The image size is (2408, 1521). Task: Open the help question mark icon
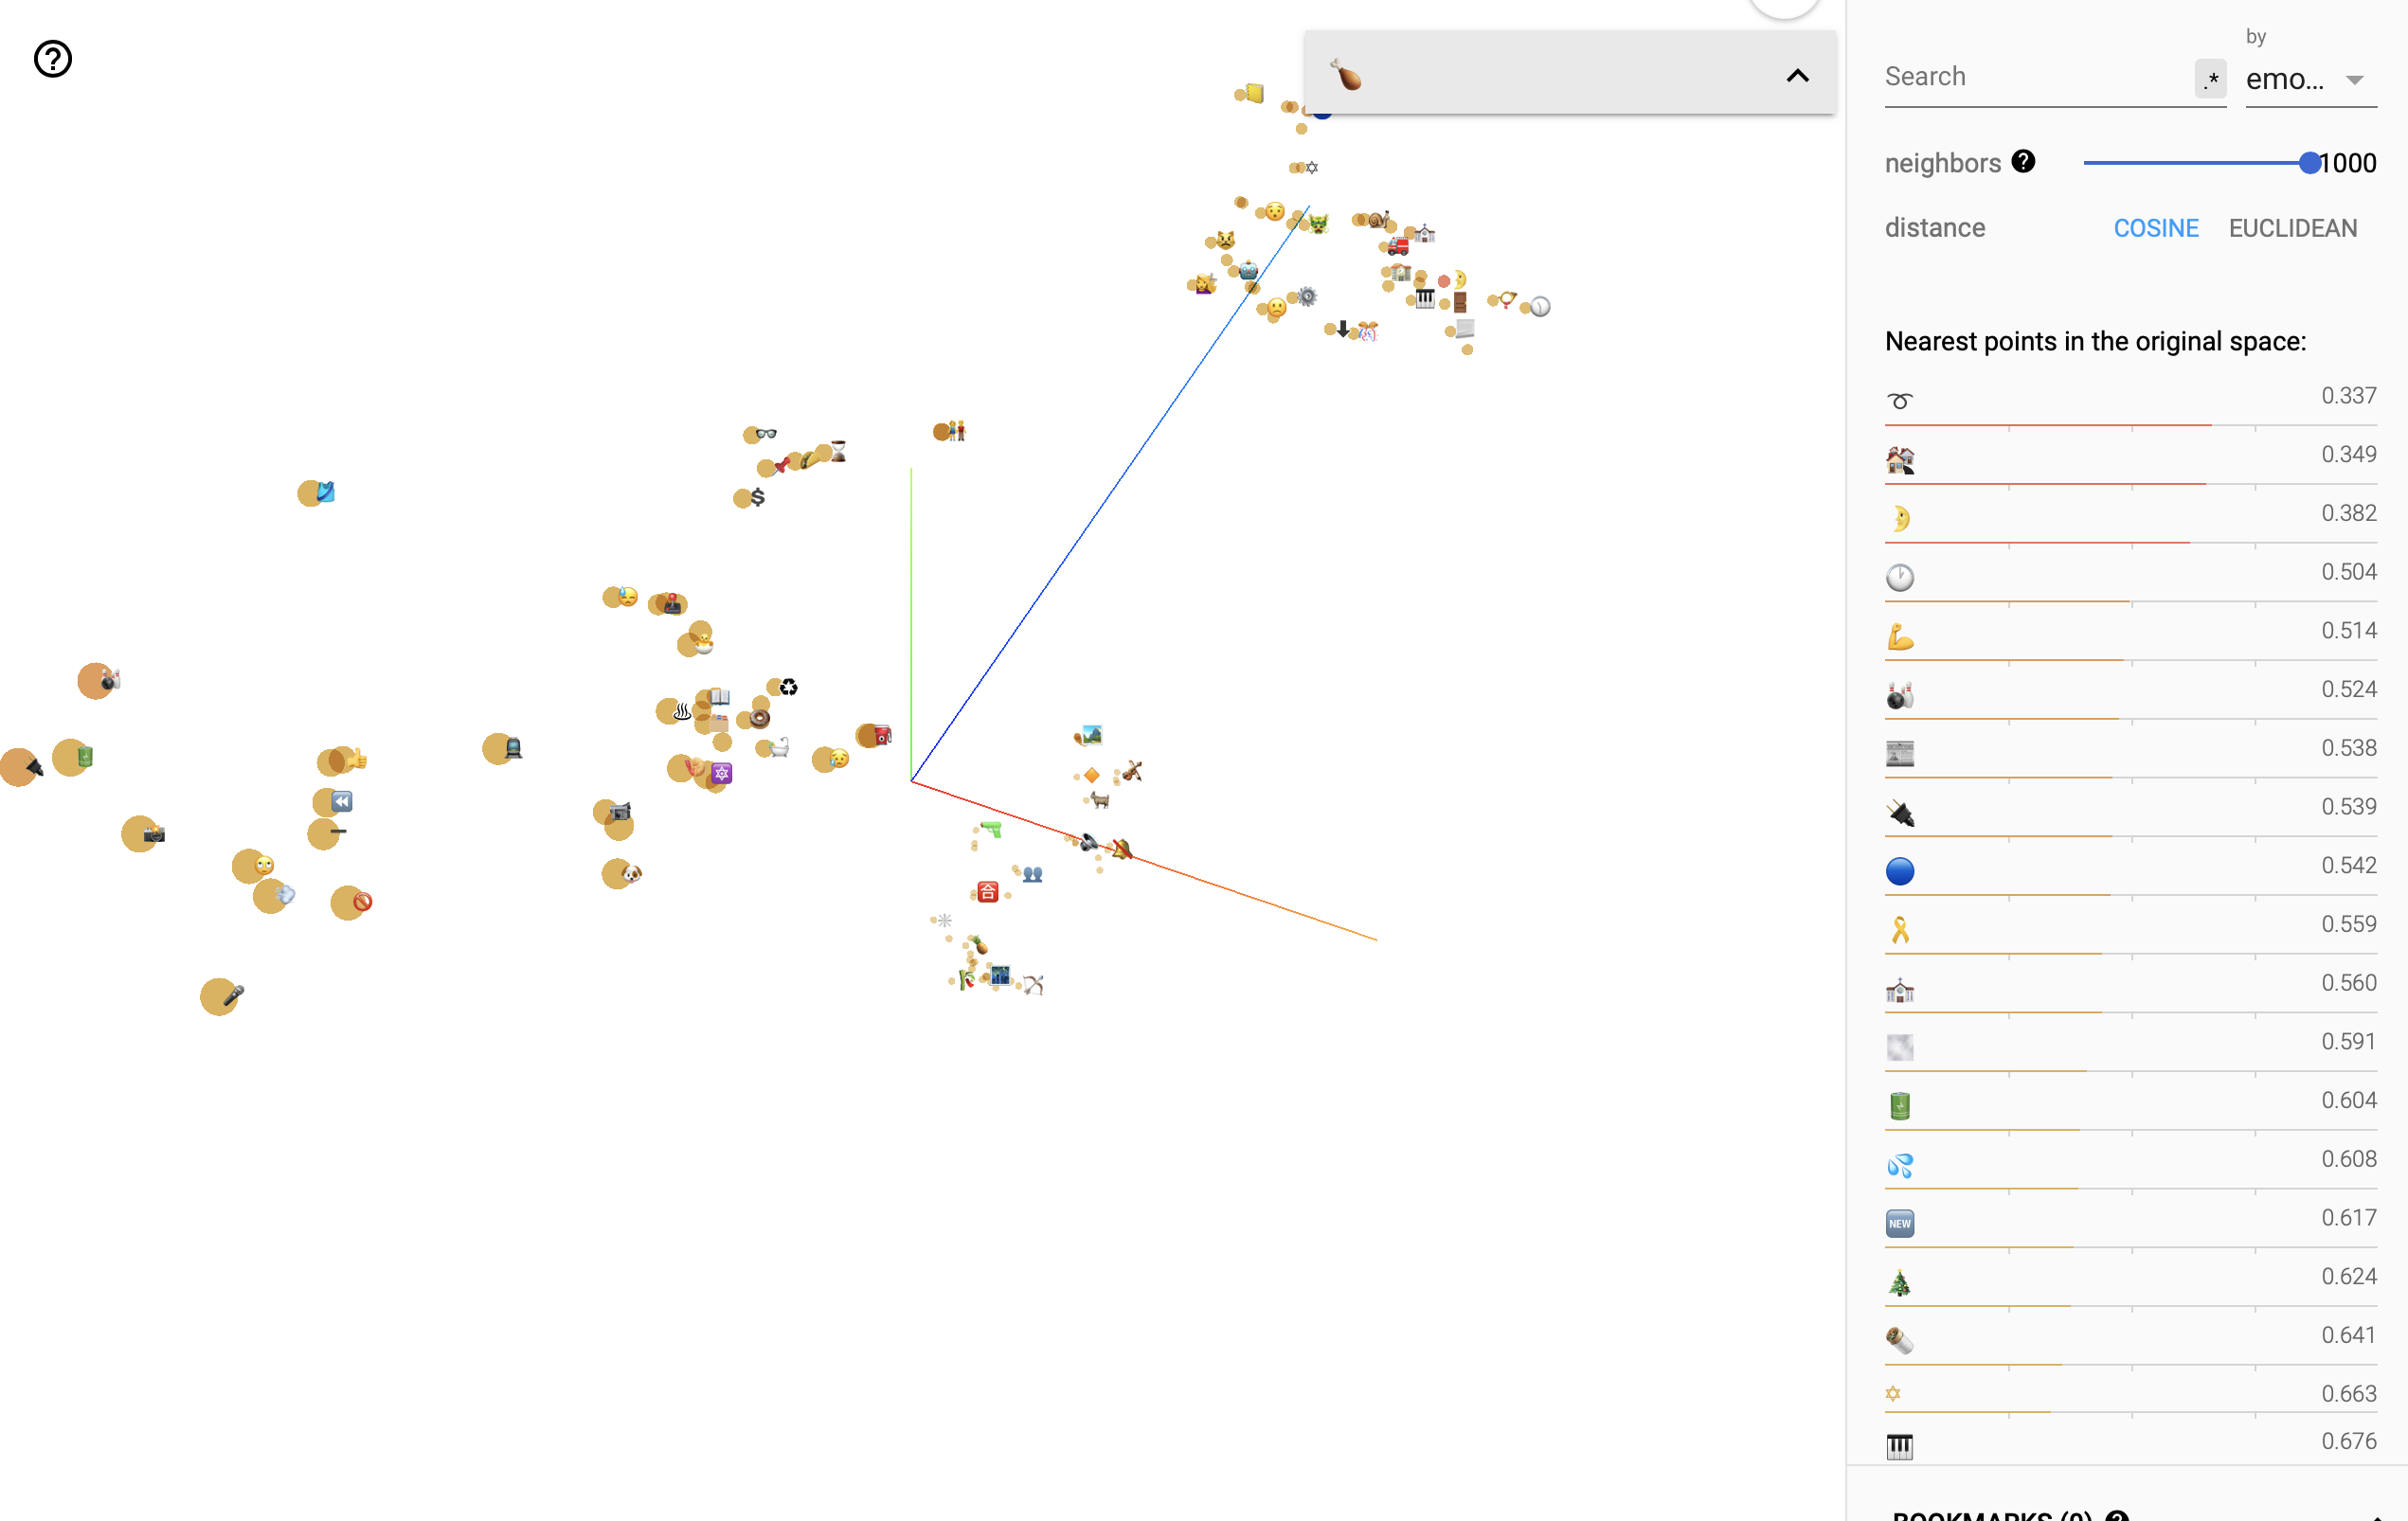[53, 59]
